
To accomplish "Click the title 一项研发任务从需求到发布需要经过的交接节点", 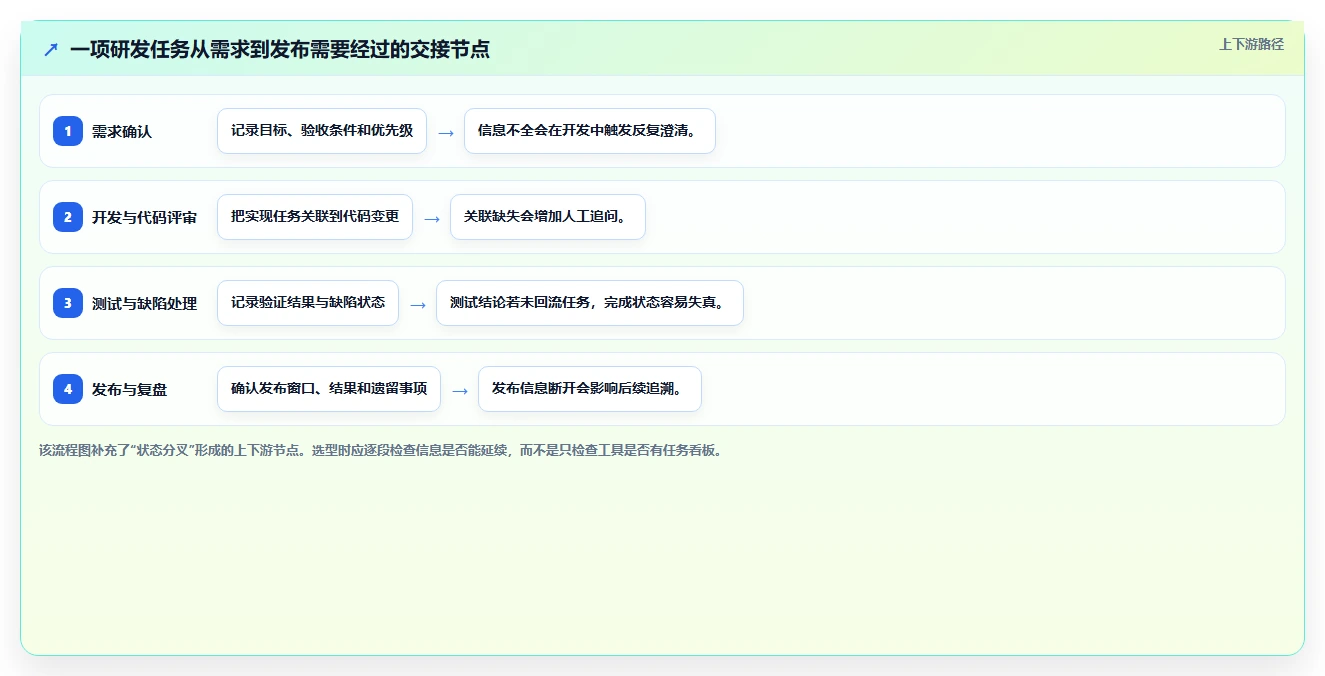I will point(280,49).
